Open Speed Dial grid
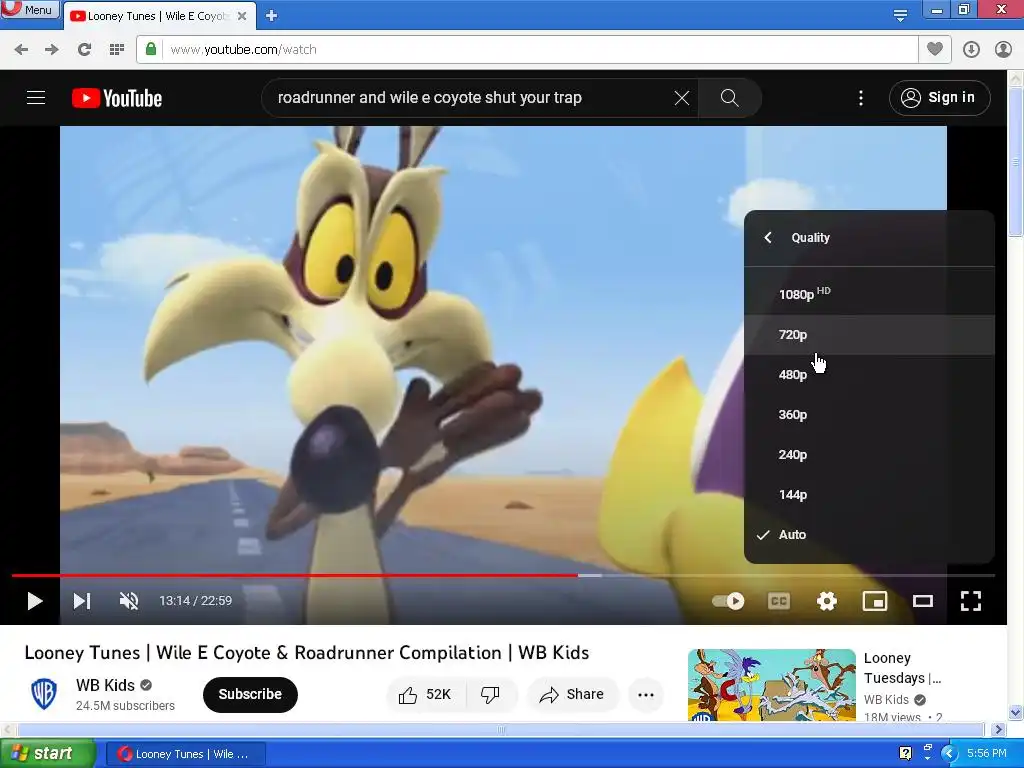Screen dimensions: 1024x768 point(117,50)
